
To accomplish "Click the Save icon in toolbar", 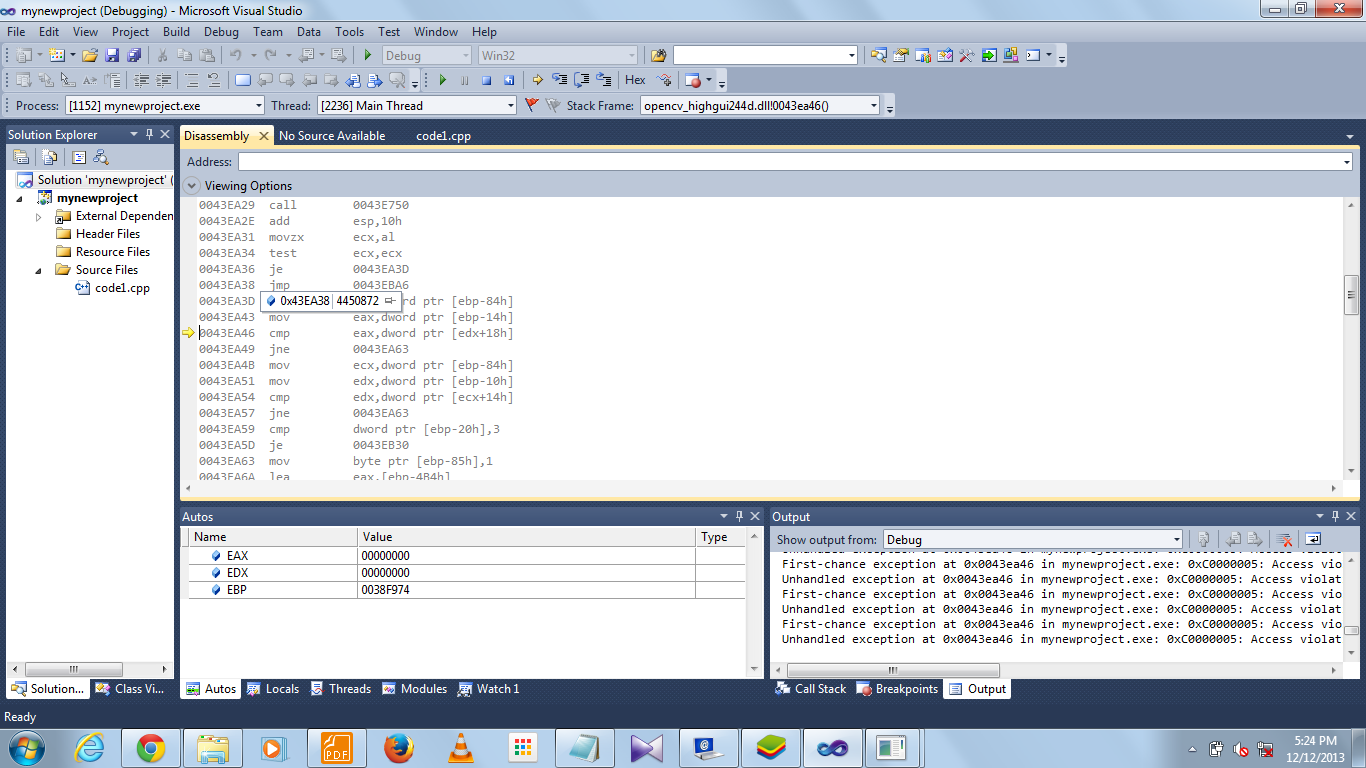I will (112, 55).
